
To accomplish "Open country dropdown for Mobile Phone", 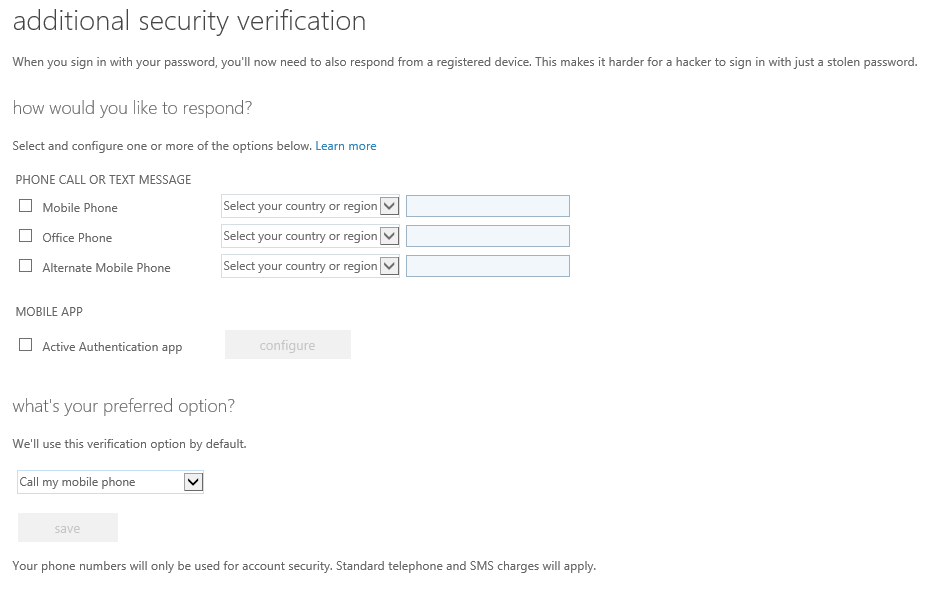I will pyautogui.click(x=310, y=207).
